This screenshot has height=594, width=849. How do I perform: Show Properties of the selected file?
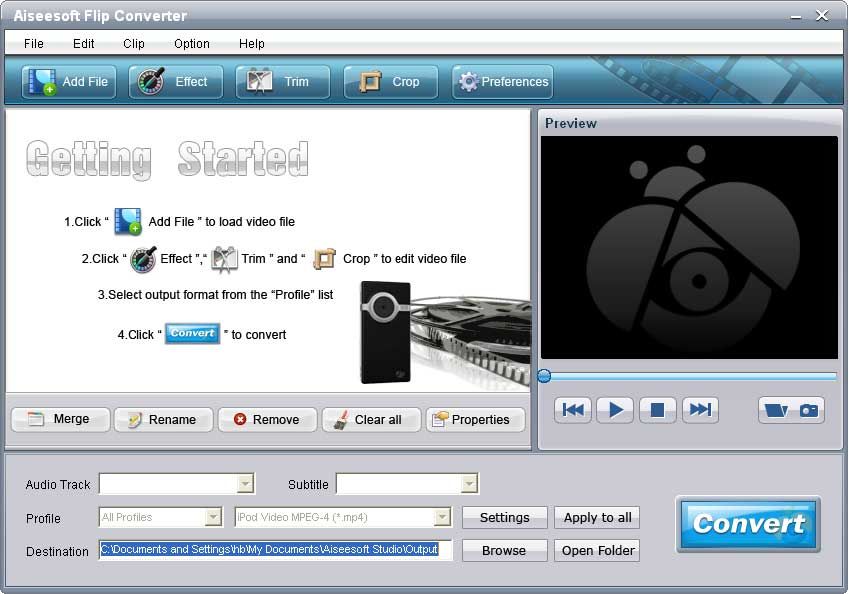(x=475, y=420)
